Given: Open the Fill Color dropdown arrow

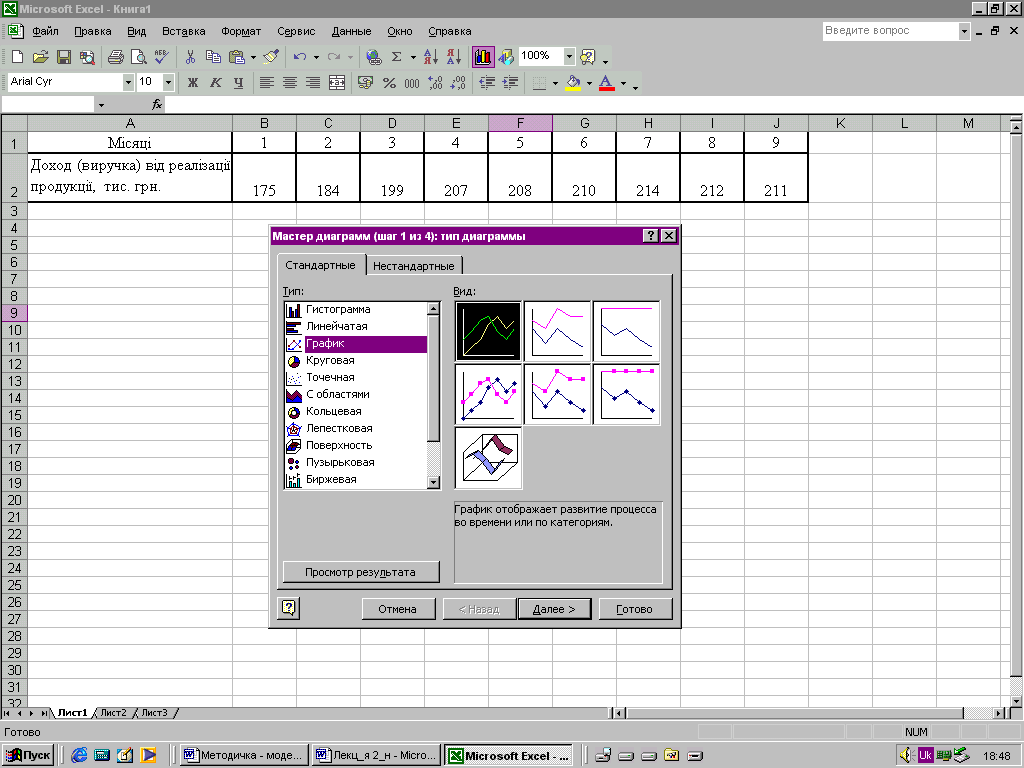Looking at the screenshot, I should 589,83.
